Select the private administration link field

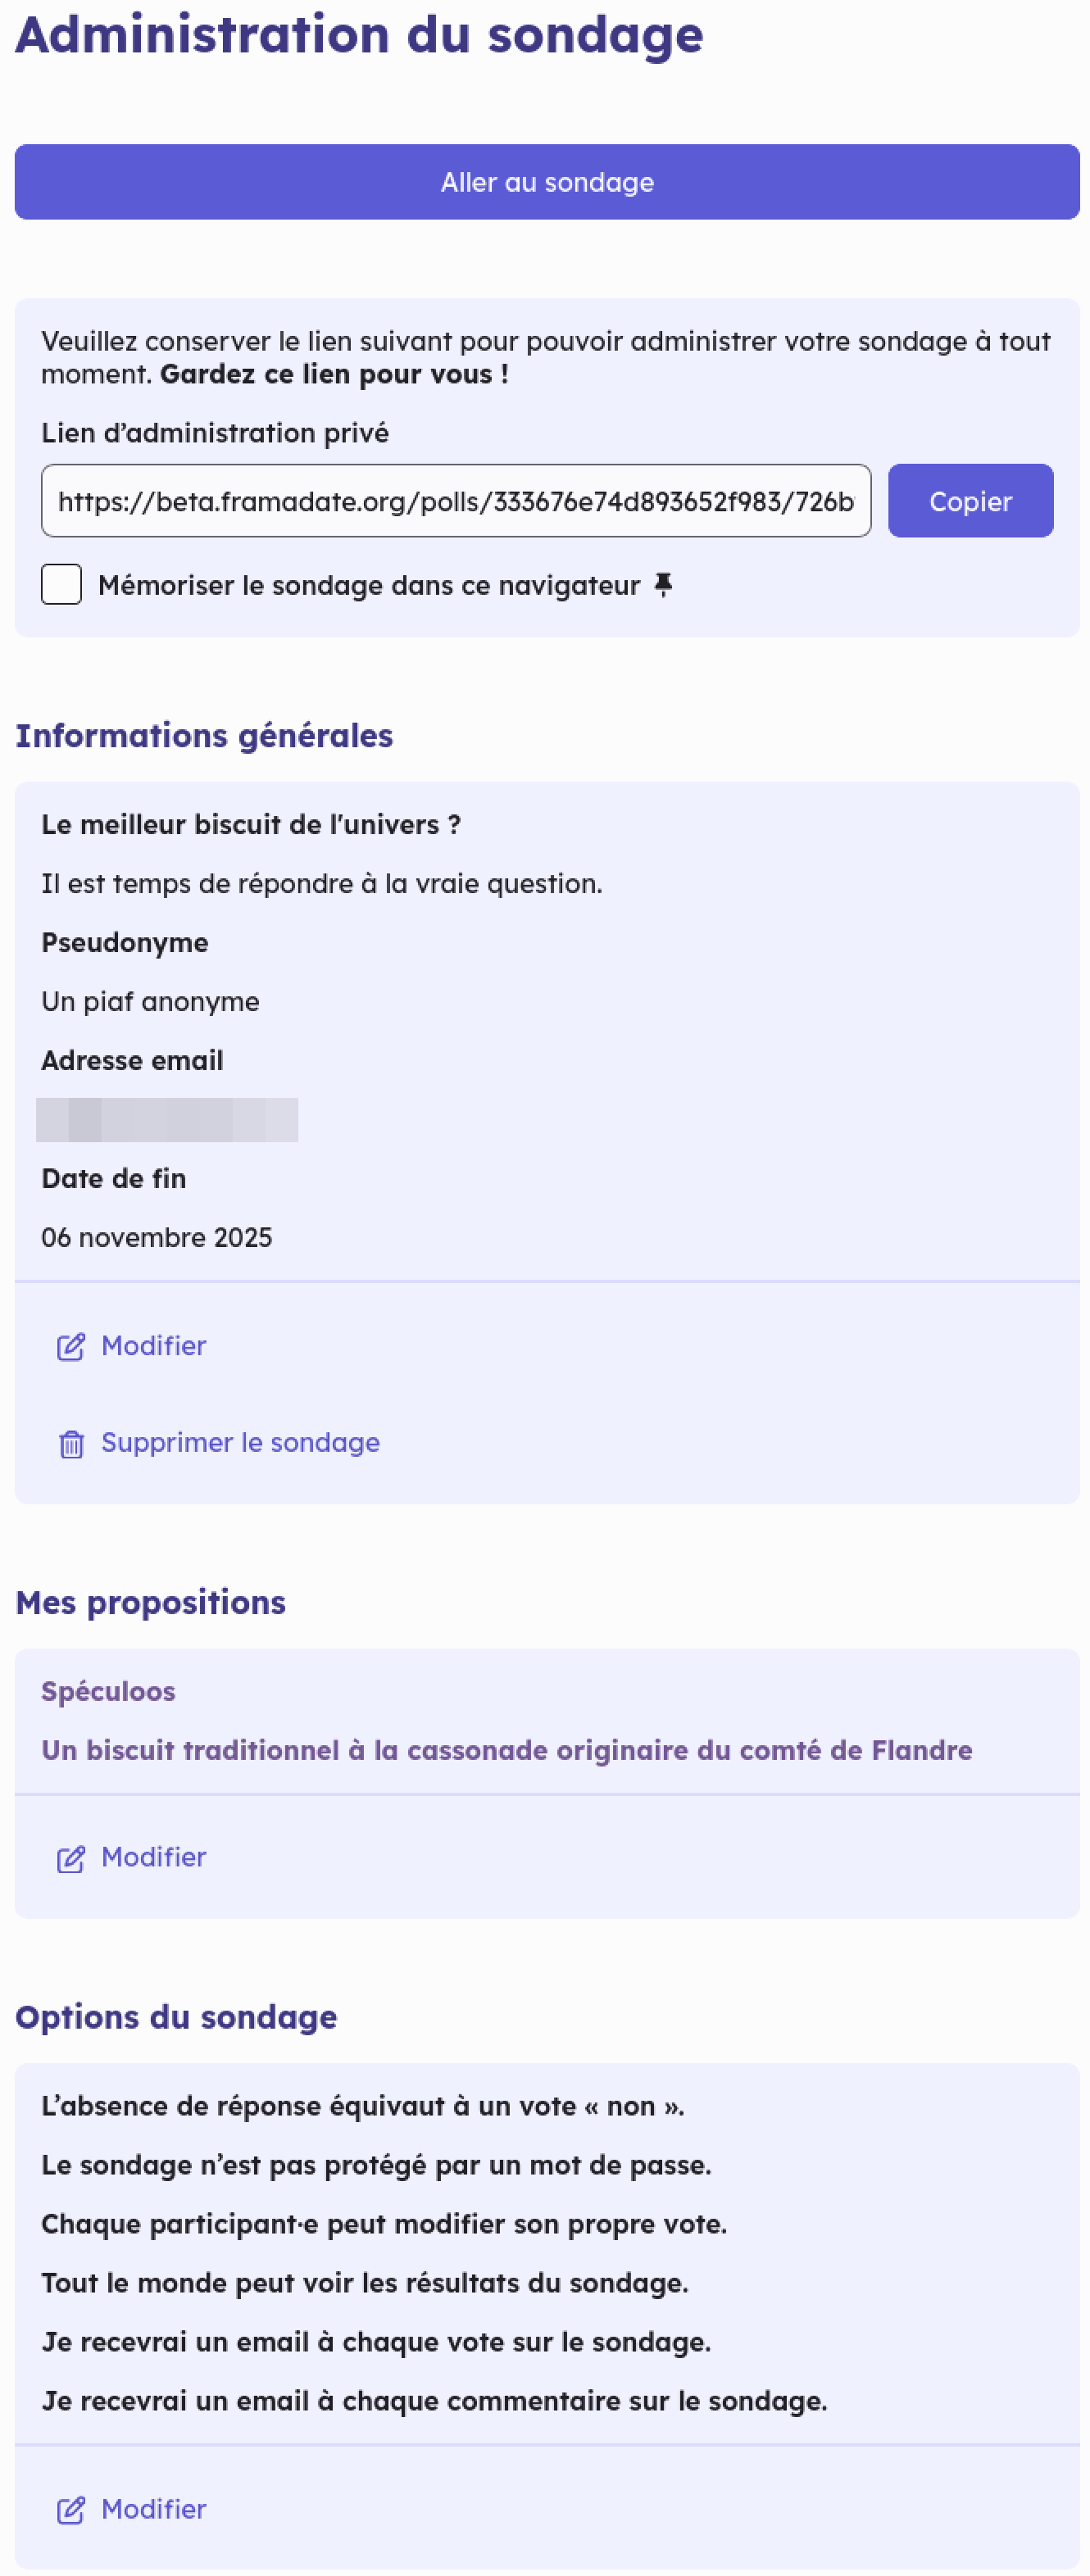coord(460,501)
